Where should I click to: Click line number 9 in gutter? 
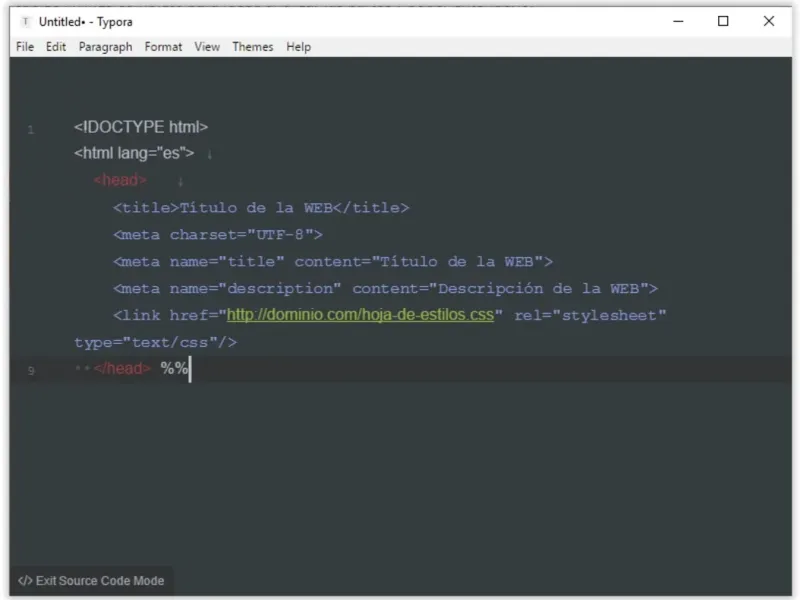31,371
